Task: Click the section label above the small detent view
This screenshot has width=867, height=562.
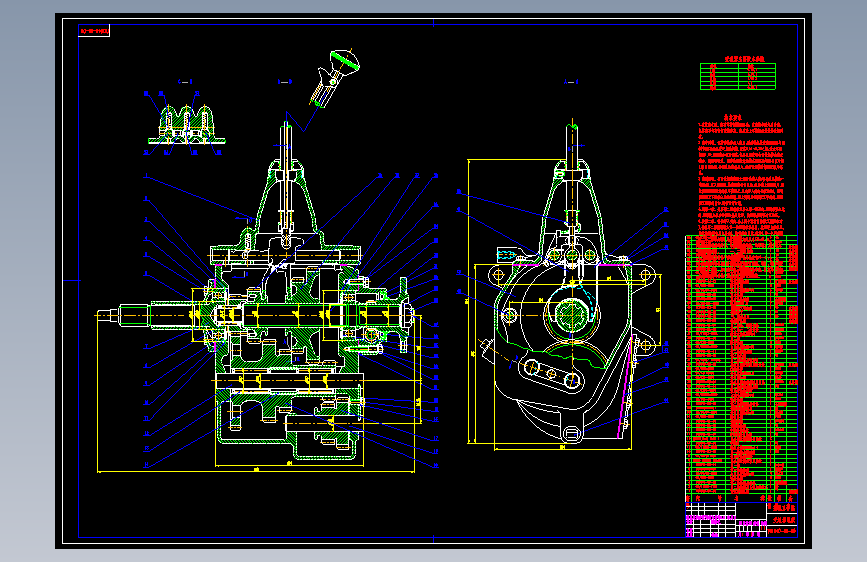Action: tap(185, 82)
